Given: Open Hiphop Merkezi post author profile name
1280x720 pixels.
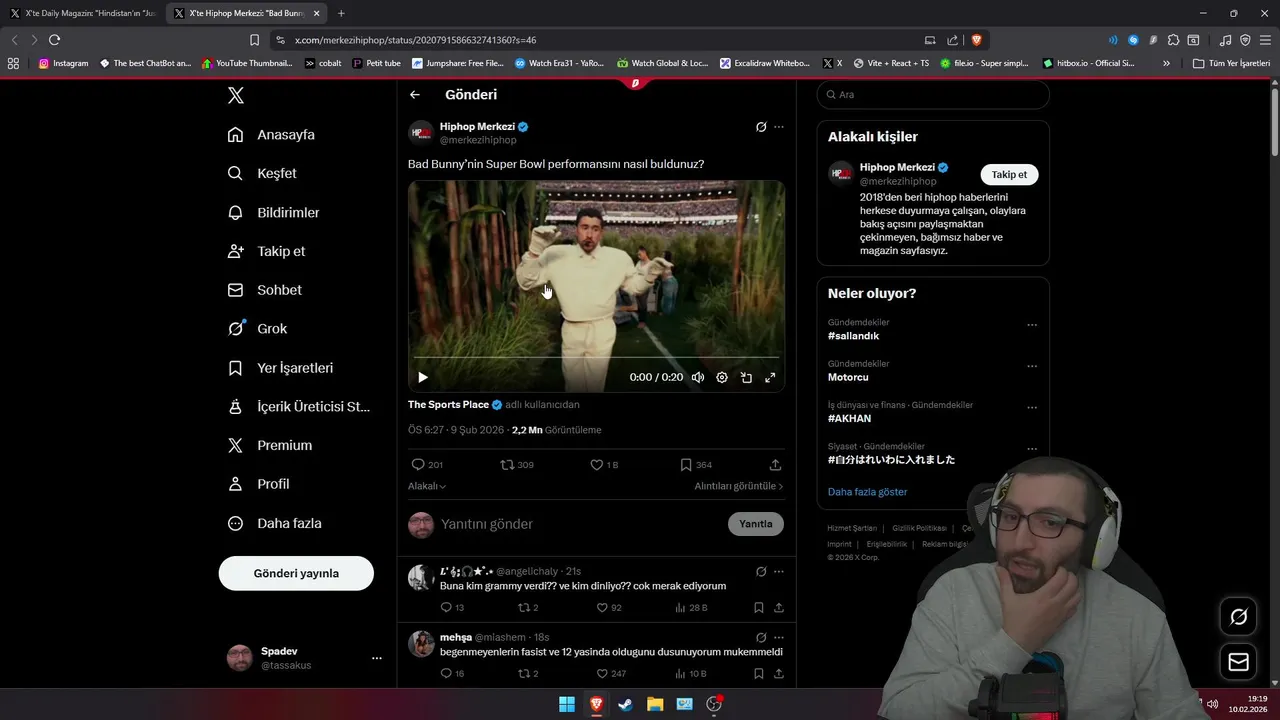Looking at the screenshot, I should point(477,127).
